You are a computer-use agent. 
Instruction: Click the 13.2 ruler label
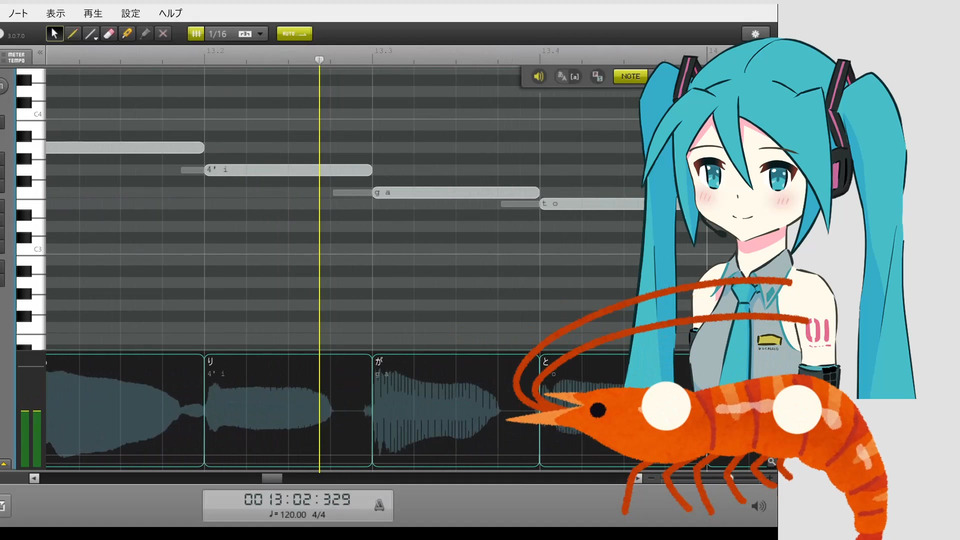(216, 51)
